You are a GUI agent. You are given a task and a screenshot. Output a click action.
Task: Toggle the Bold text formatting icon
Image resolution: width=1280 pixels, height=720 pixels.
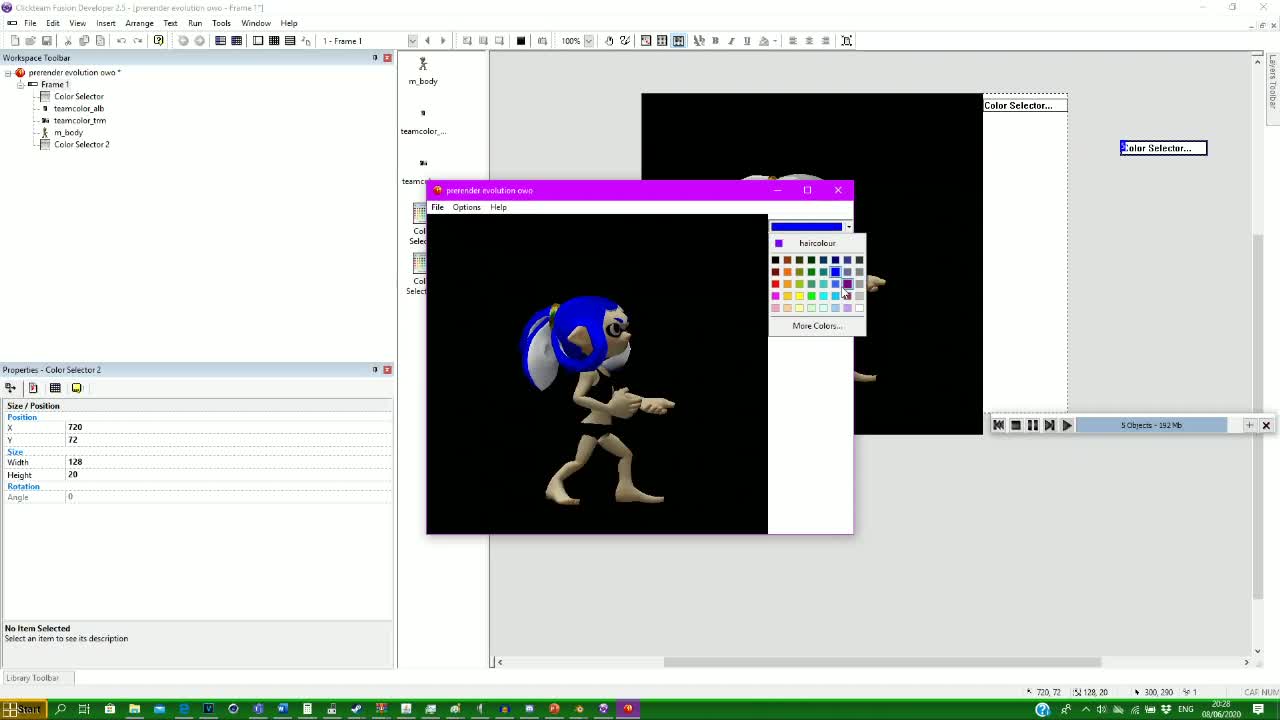[715, 41]
